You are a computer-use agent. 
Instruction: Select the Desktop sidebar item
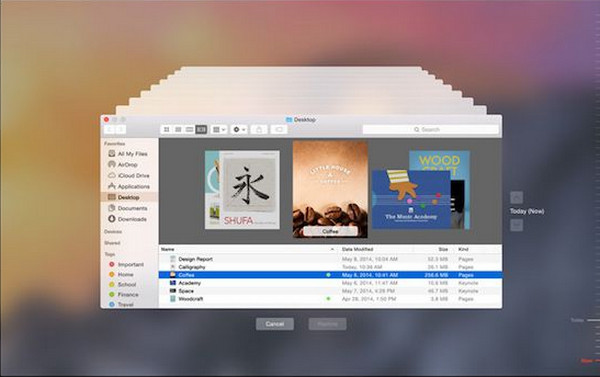pyautogui.click(x=129, y=197)
